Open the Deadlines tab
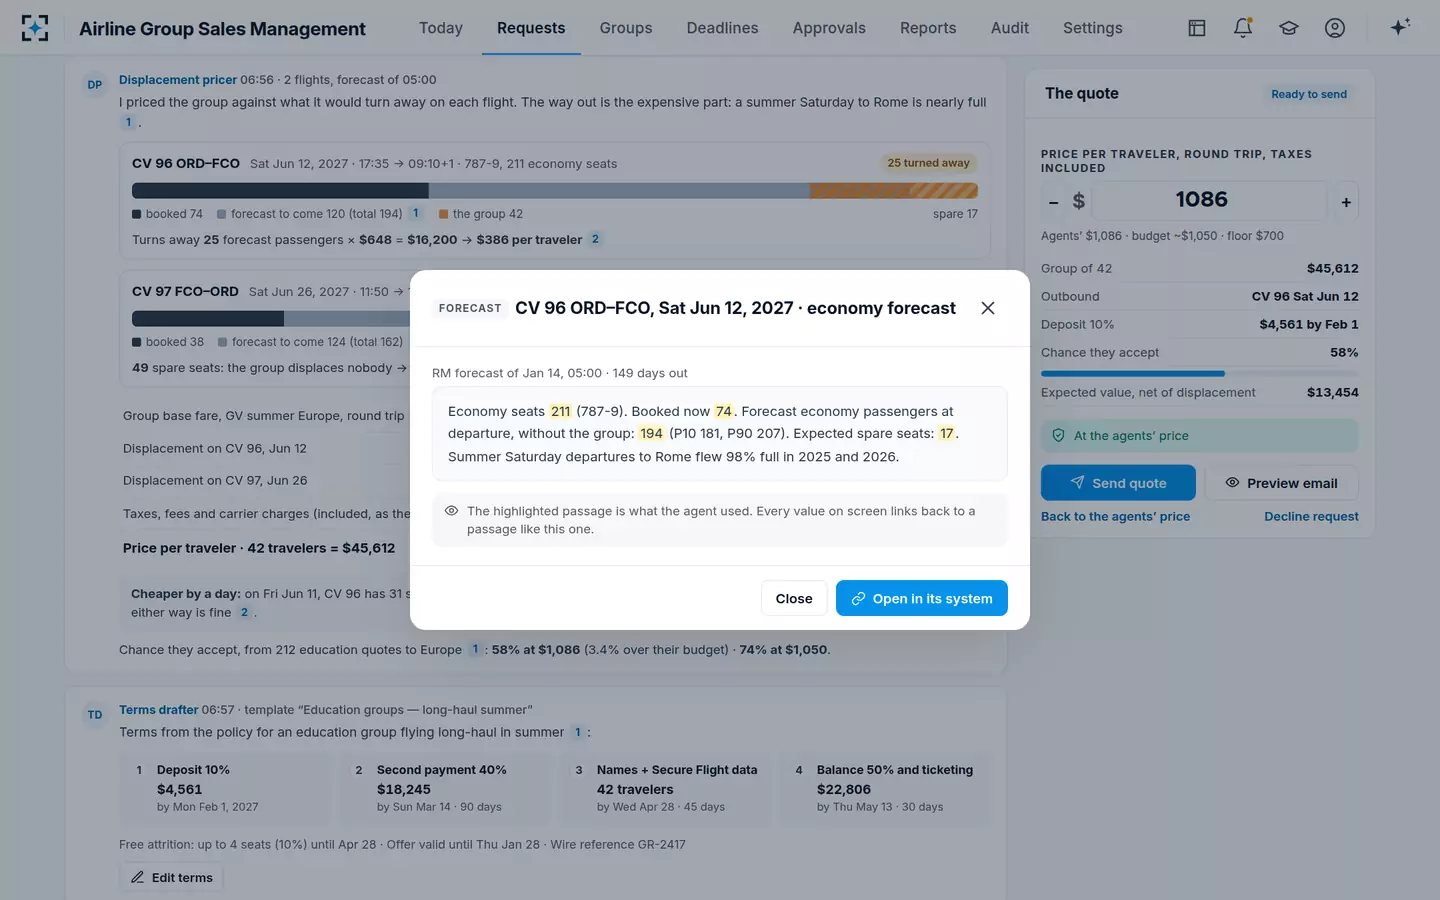The image size is (1440, 900). tap(722, 28)
